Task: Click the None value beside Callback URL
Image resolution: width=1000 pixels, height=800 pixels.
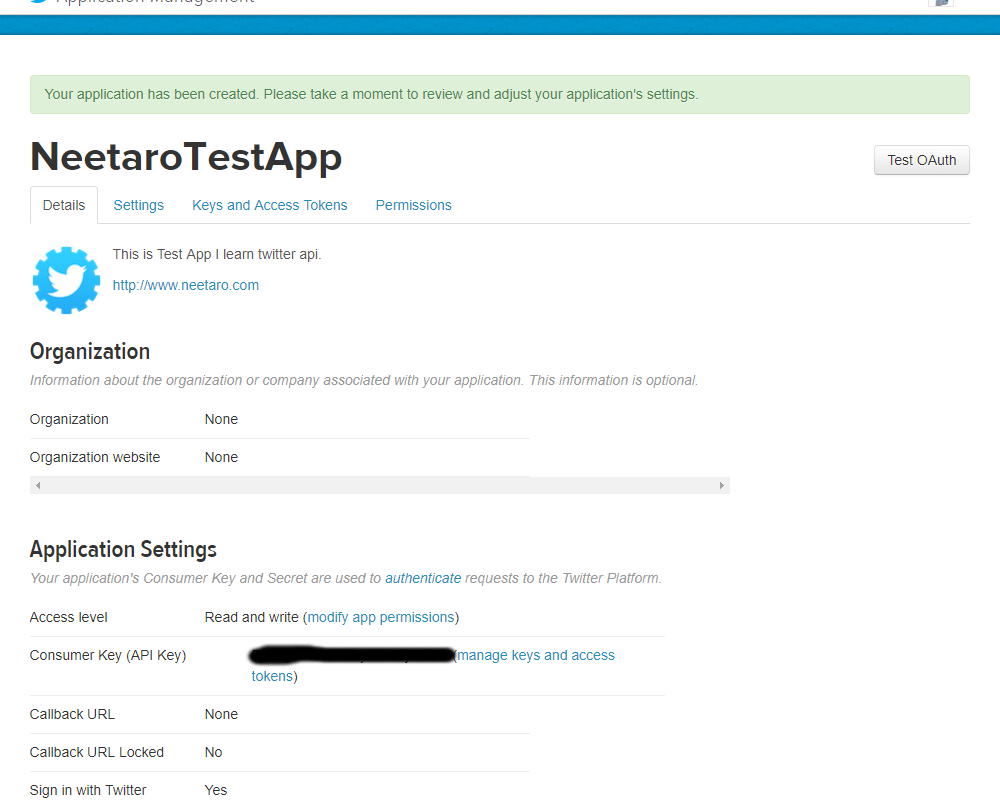Action: pyautogui.click(x=221, y=714)
